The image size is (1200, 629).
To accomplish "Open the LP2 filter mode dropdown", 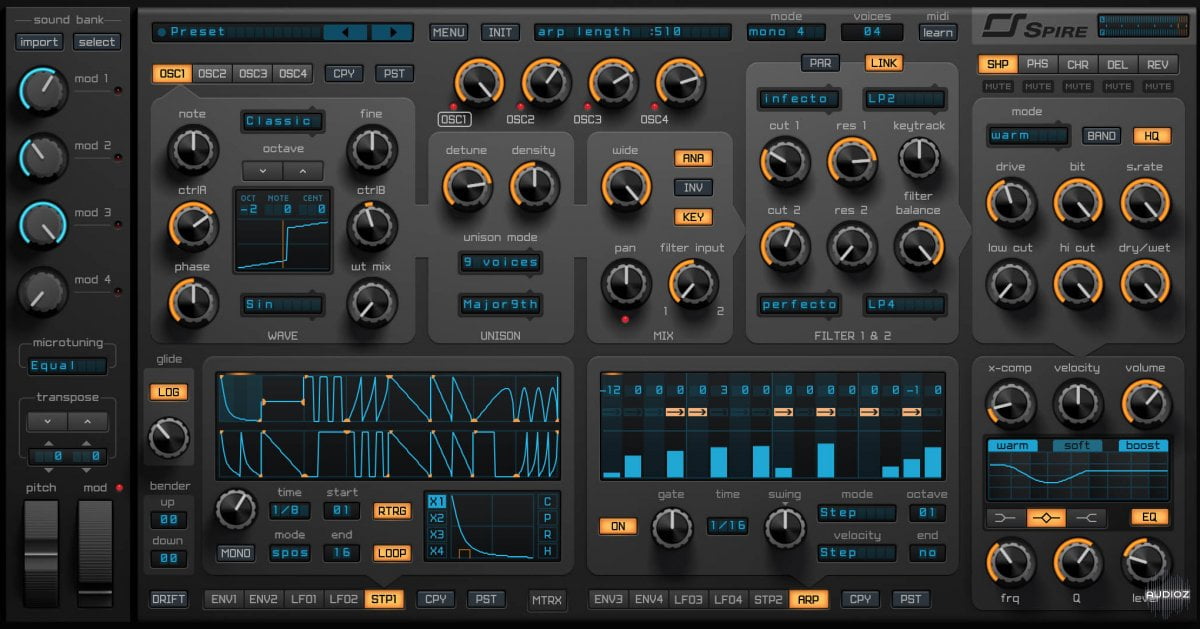I will click(x=905, y=99).
